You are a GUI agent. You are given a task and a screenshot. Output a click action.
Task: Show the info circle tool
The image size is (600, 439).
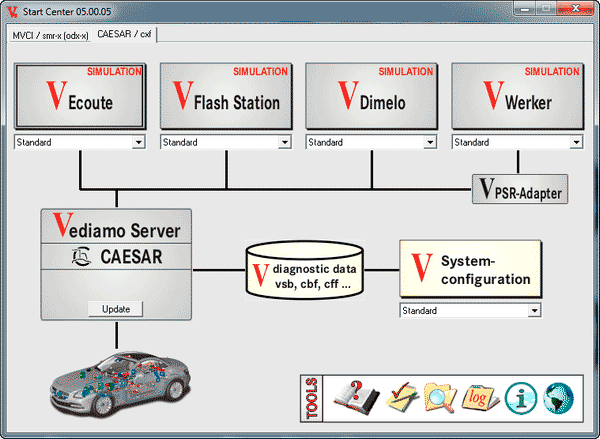pyautogui.click(x=521, y=396)
